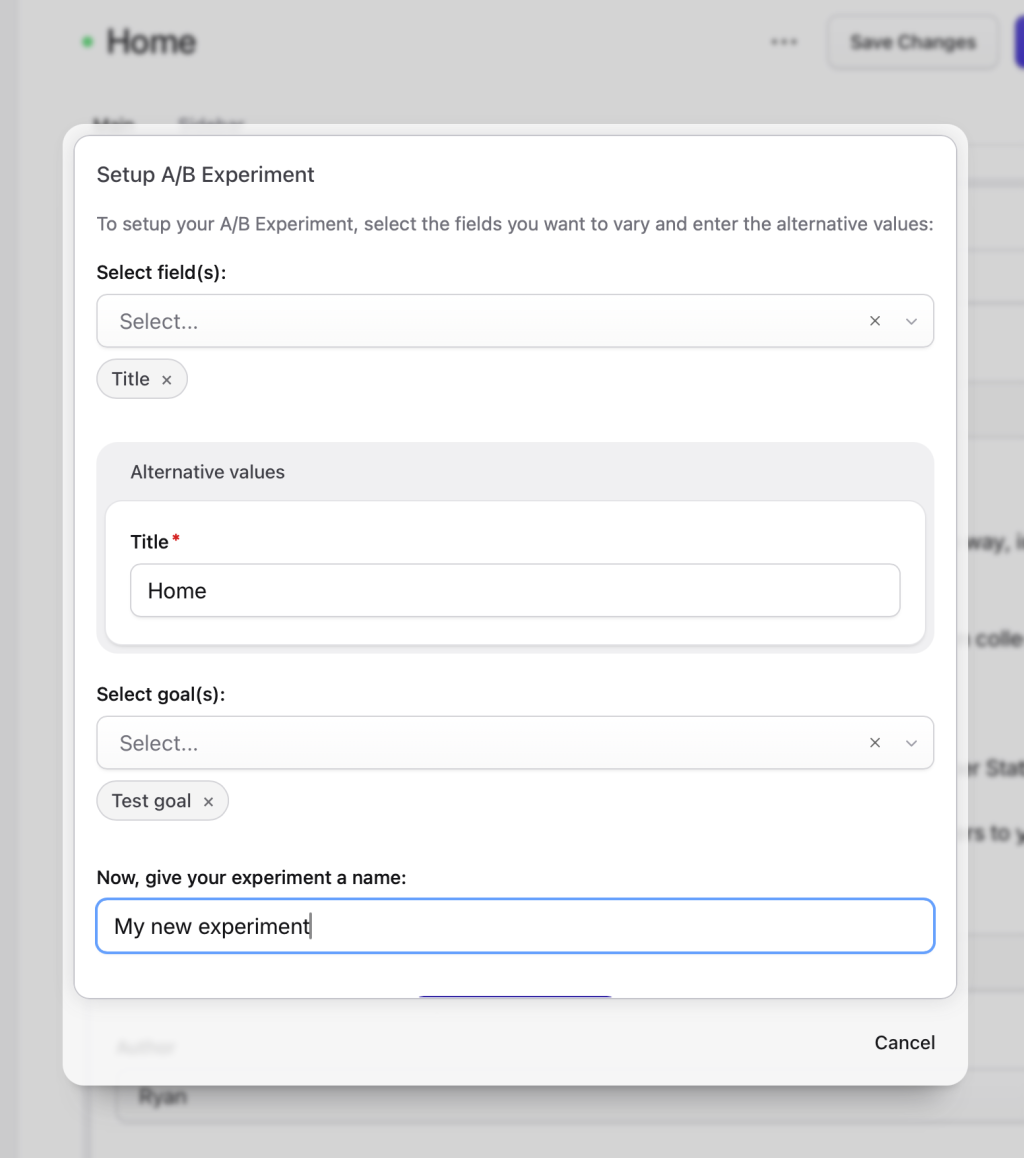The height and width of the screenshot is (1158, 1024).
Task: Click the experiment name text field
Action: 514,926
